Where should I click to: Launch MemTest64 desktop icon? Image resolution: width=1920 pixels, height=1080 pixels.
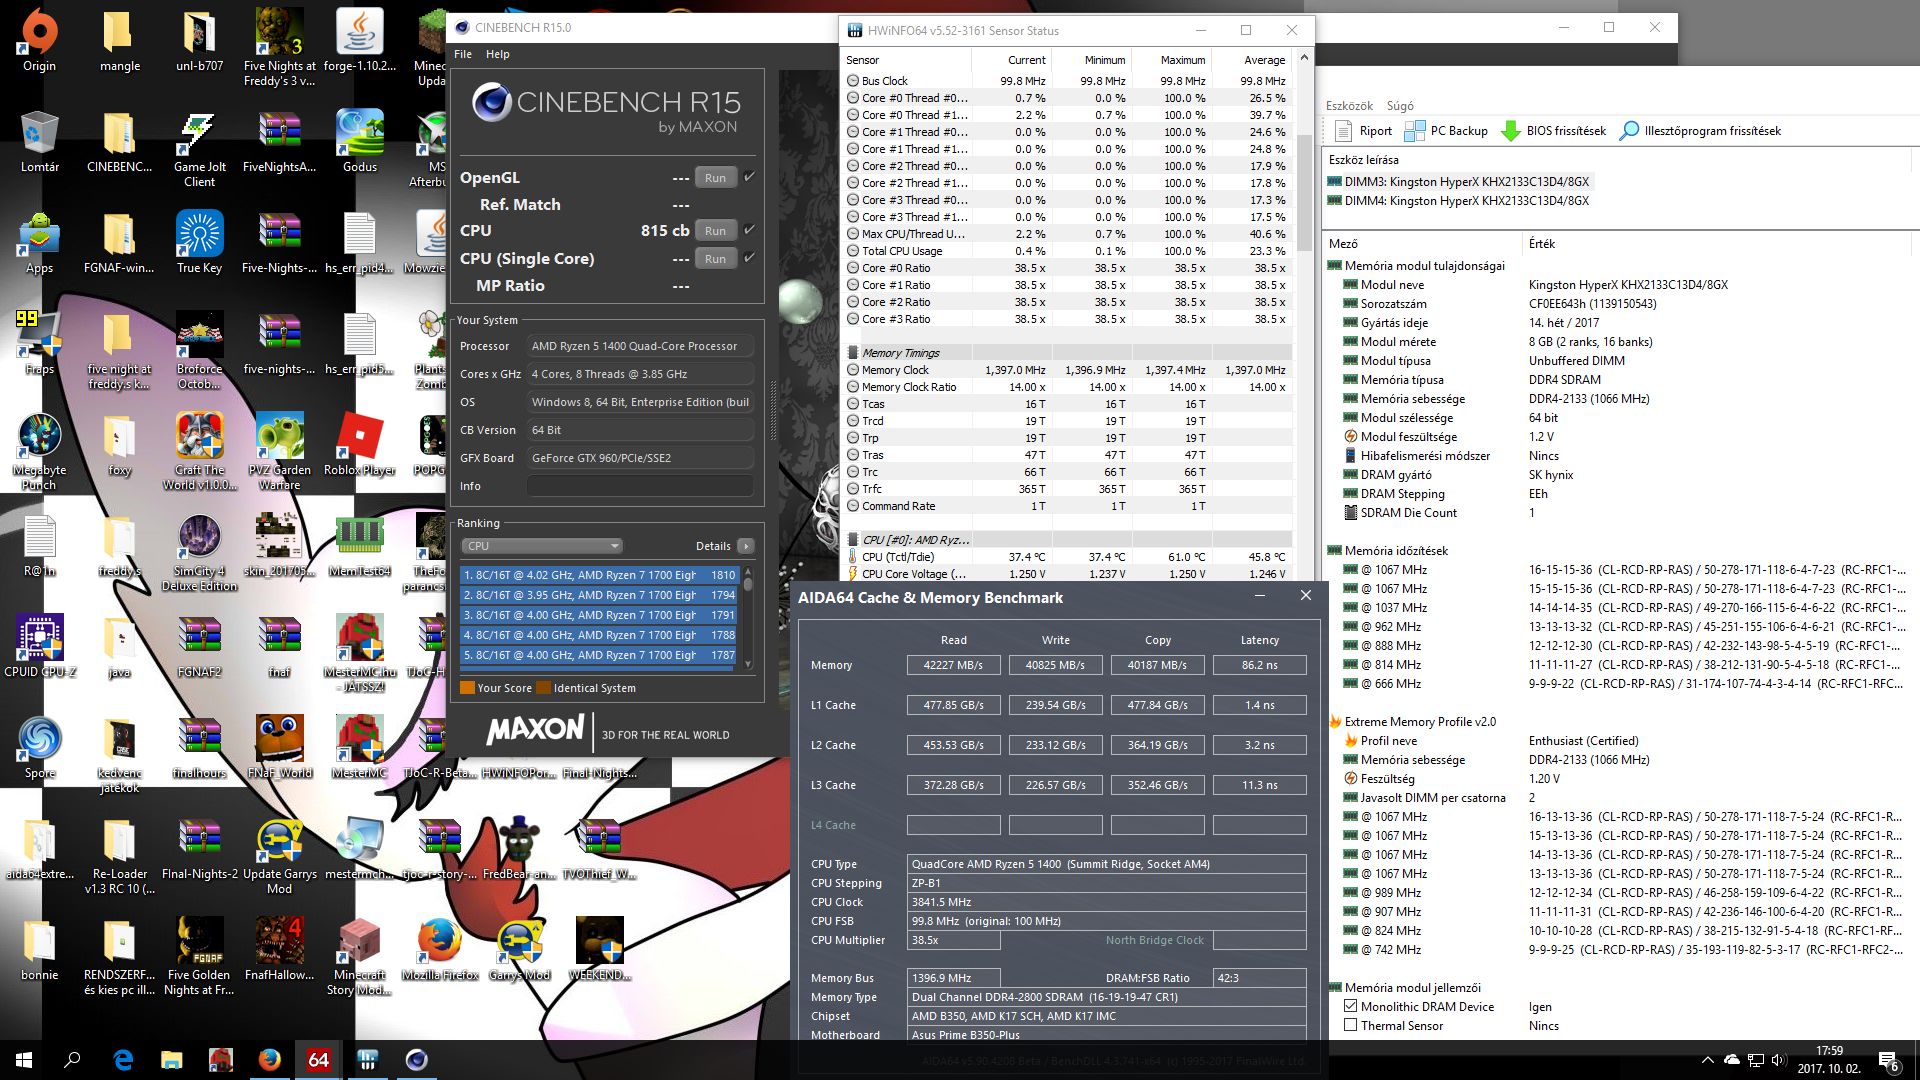click(360, 545)
